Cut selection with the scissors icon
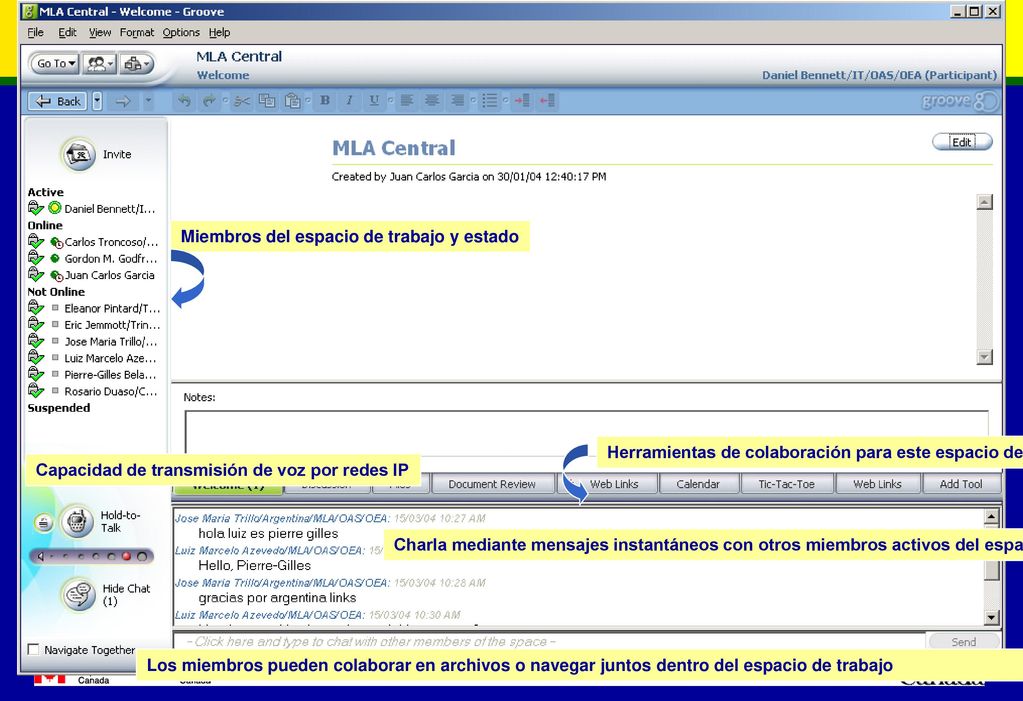Viewport: 1023px width, 701px height. [x=242, y=101]
